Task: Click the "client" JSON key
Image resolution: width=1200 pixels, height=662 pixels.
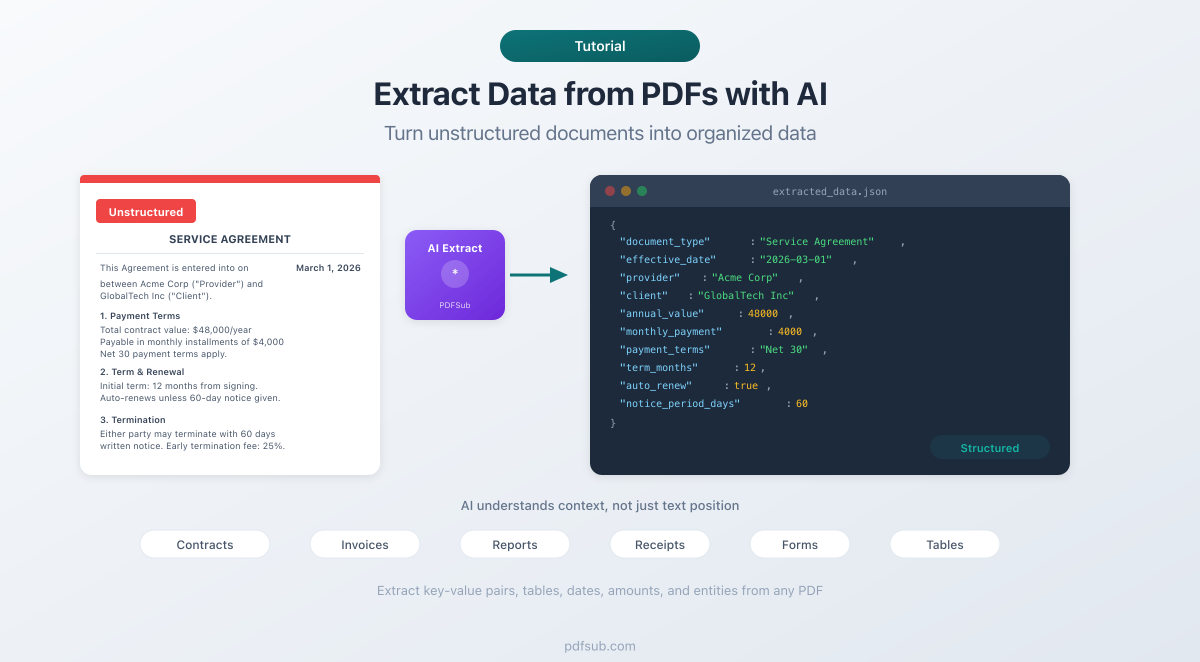Action: click(644, 295)
